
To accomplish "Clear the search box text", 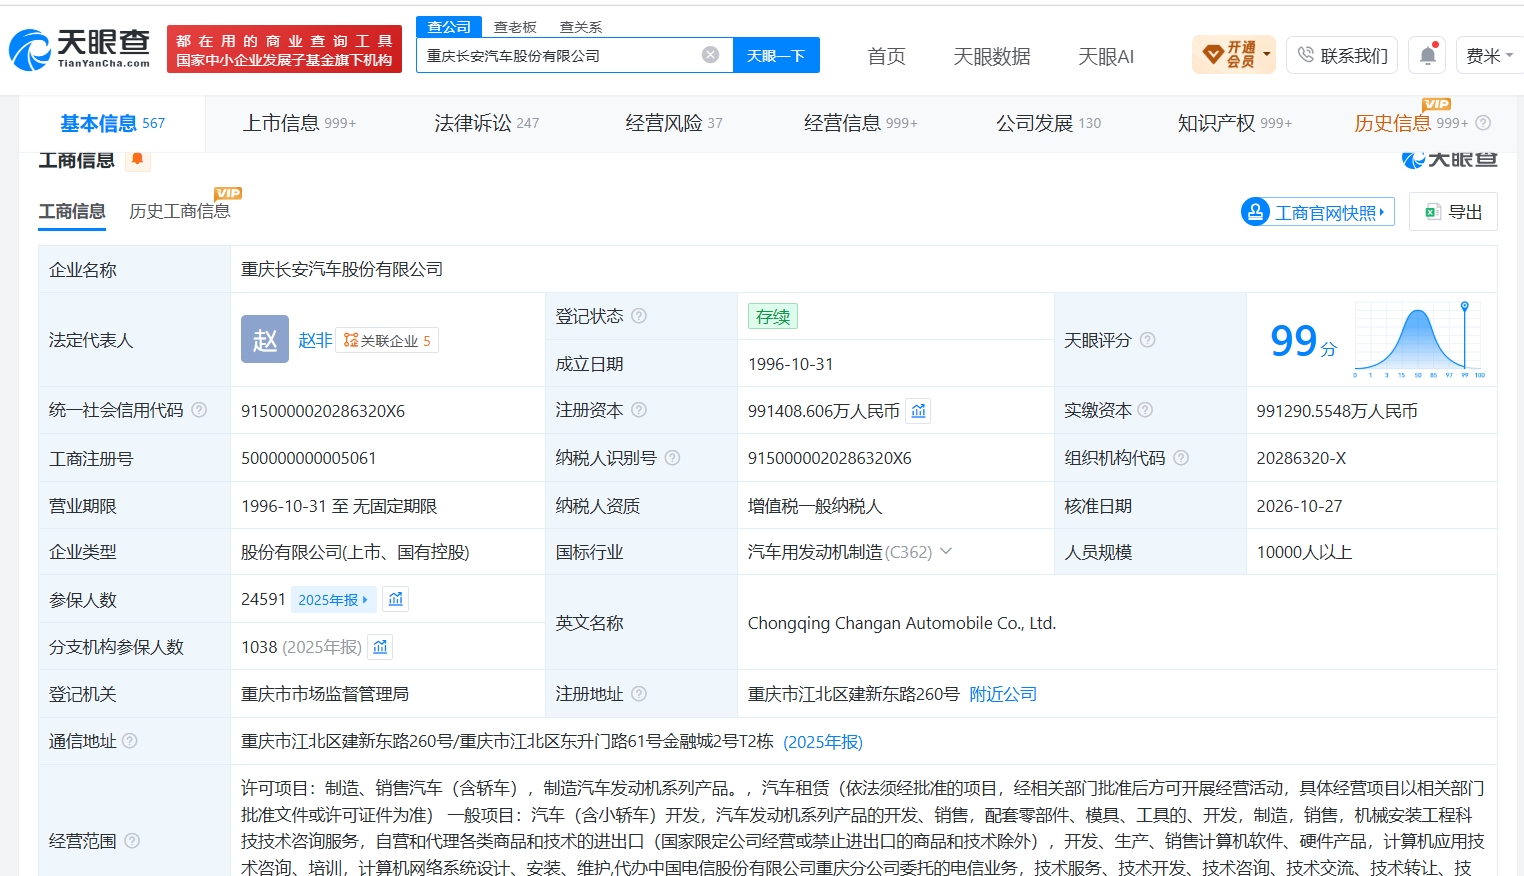I will (x=710, y=55).
